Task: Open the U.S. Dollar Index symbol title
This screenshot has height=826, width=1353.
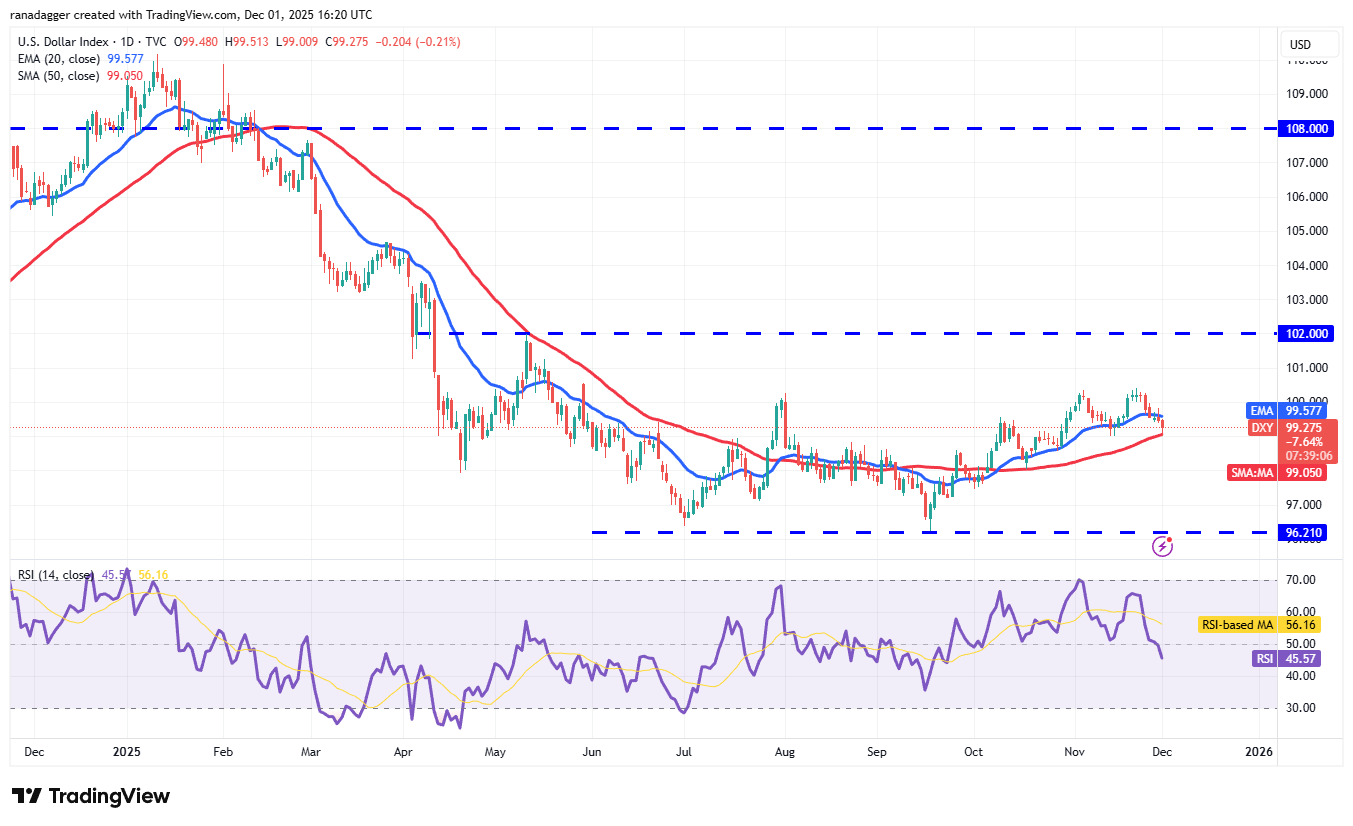Action: pos(65,42)
